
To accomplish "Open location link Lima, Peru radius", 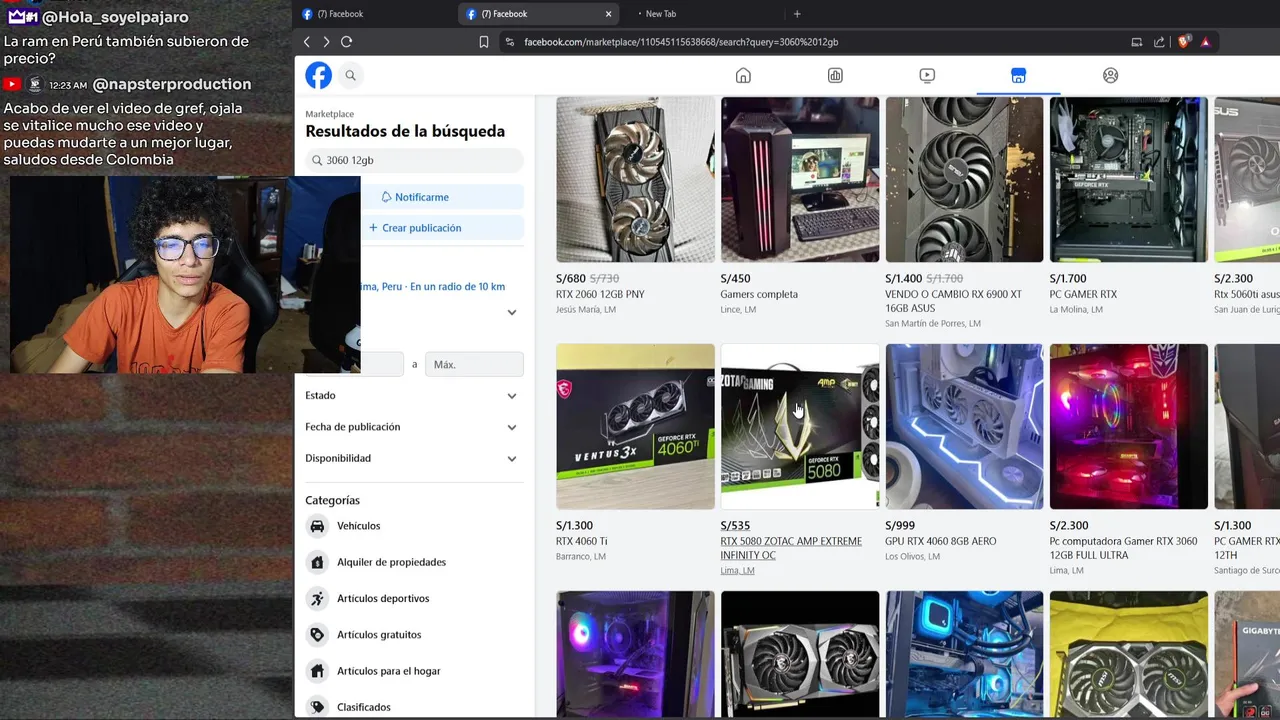I will (433, 286).
